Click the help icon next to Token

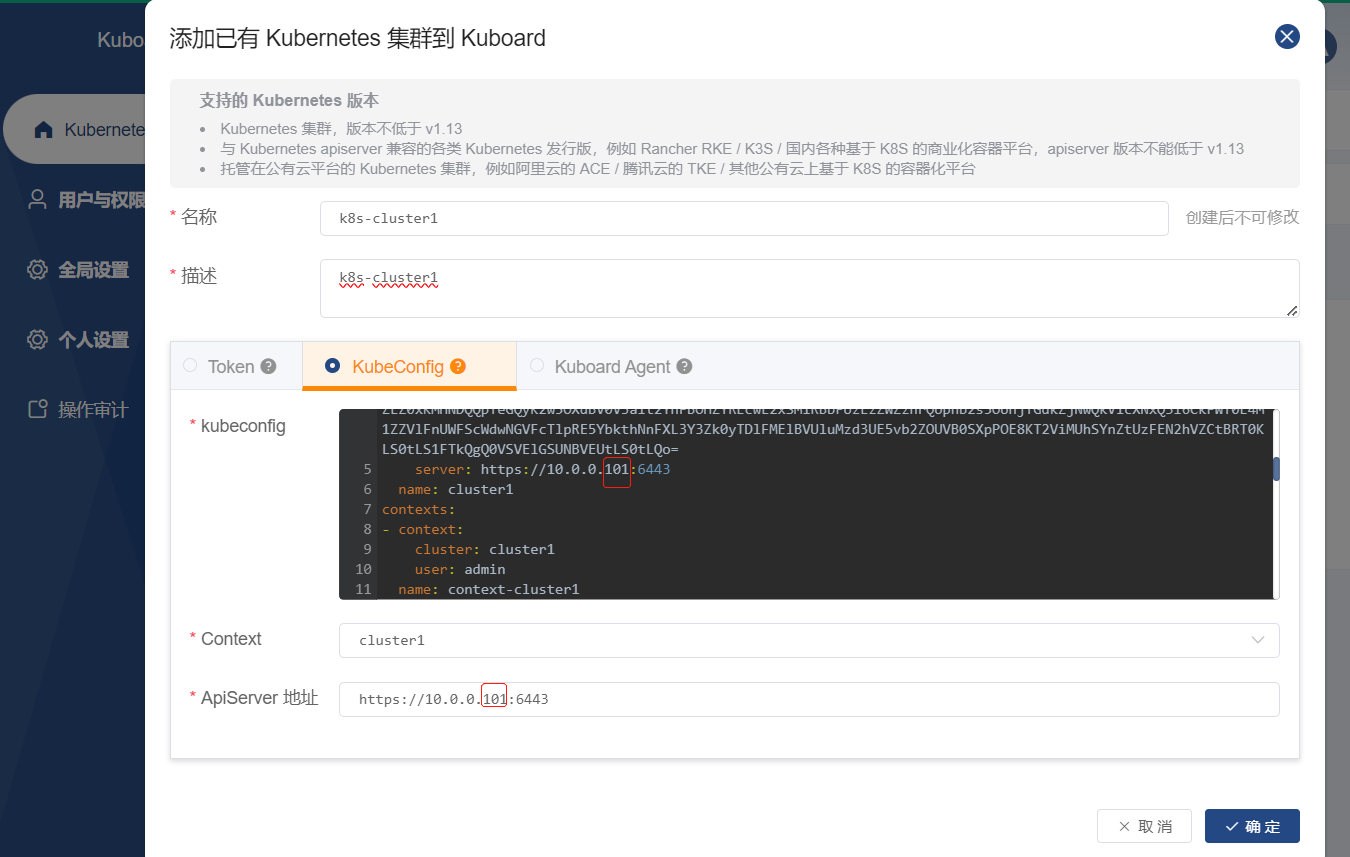click(x=268, y=367)
